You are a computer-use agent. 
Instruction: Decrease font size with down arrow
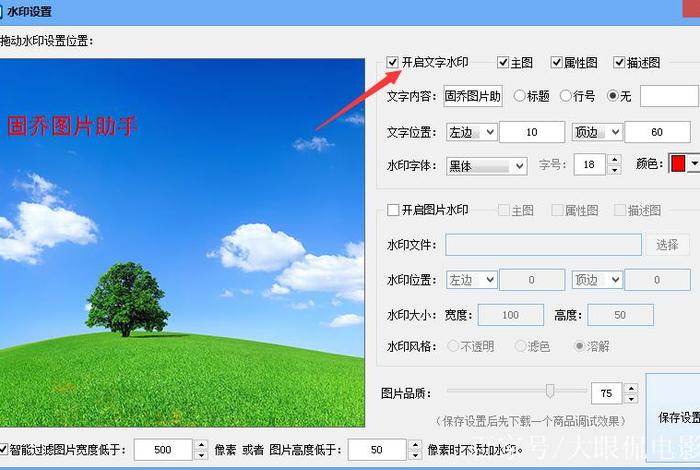click(615, 170)
